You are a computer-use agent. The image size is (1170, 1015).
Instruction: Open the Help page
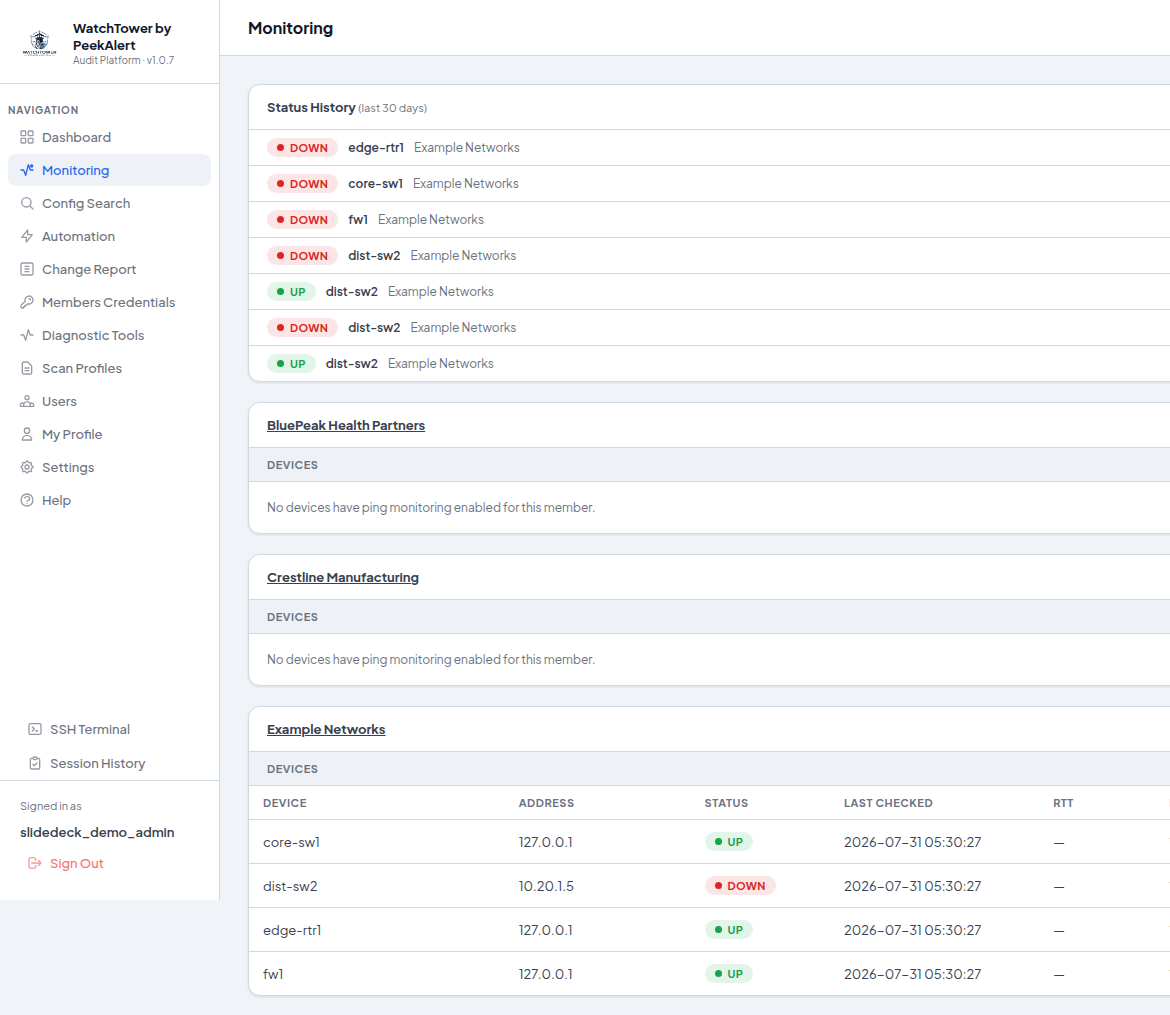tap(109, 500)
